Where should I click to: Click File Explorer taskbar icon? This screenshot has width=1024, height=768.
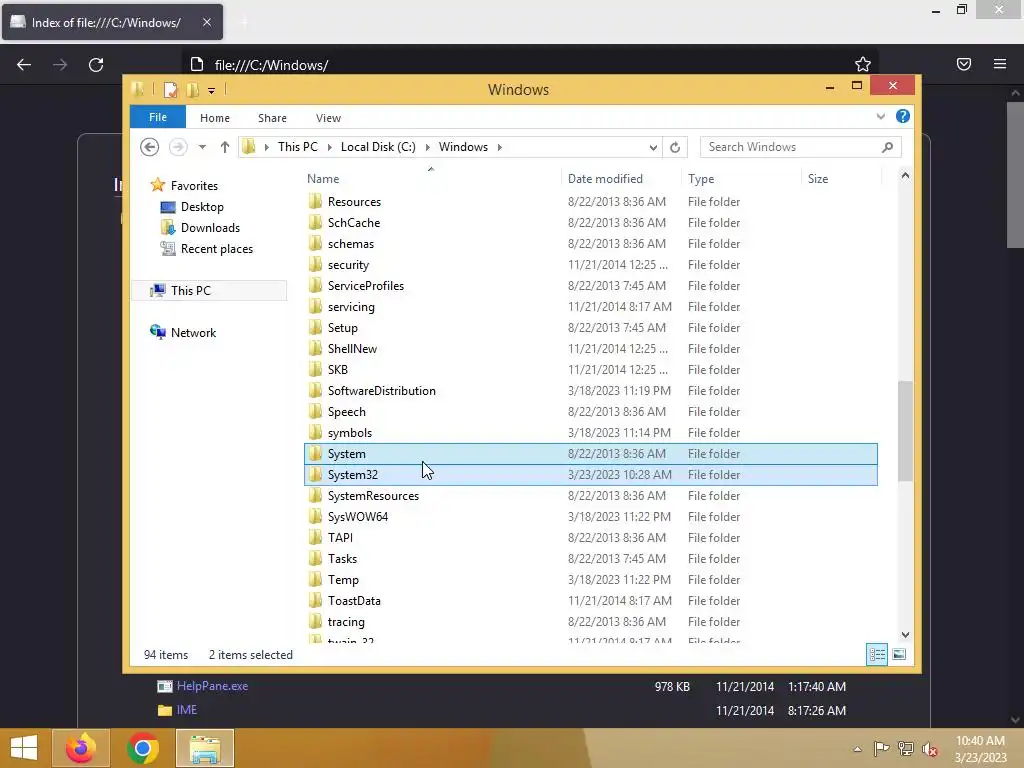[205, 748]
